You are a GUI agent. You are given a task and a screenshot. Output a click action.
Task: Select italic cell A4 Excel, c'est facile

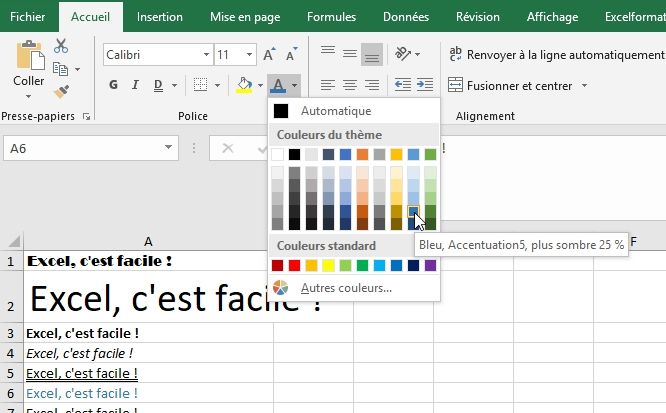point(148,353)
